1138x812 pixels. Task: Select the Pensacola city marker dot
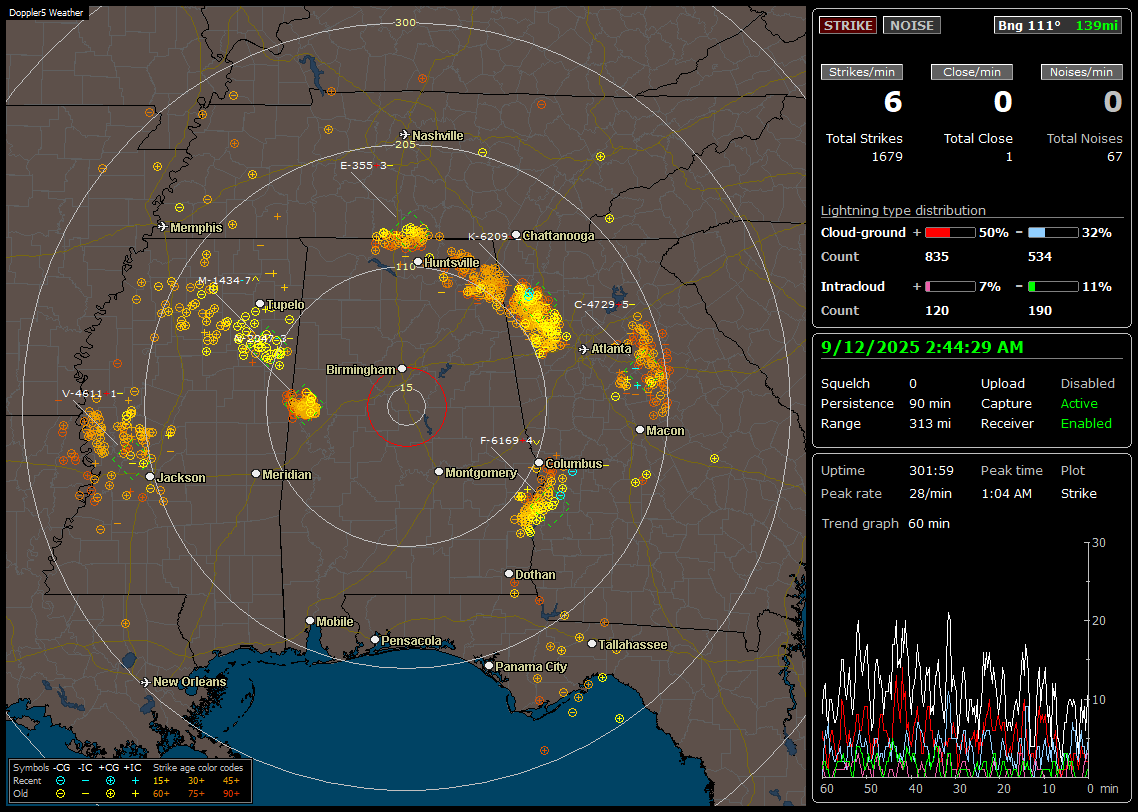point(374,640)
